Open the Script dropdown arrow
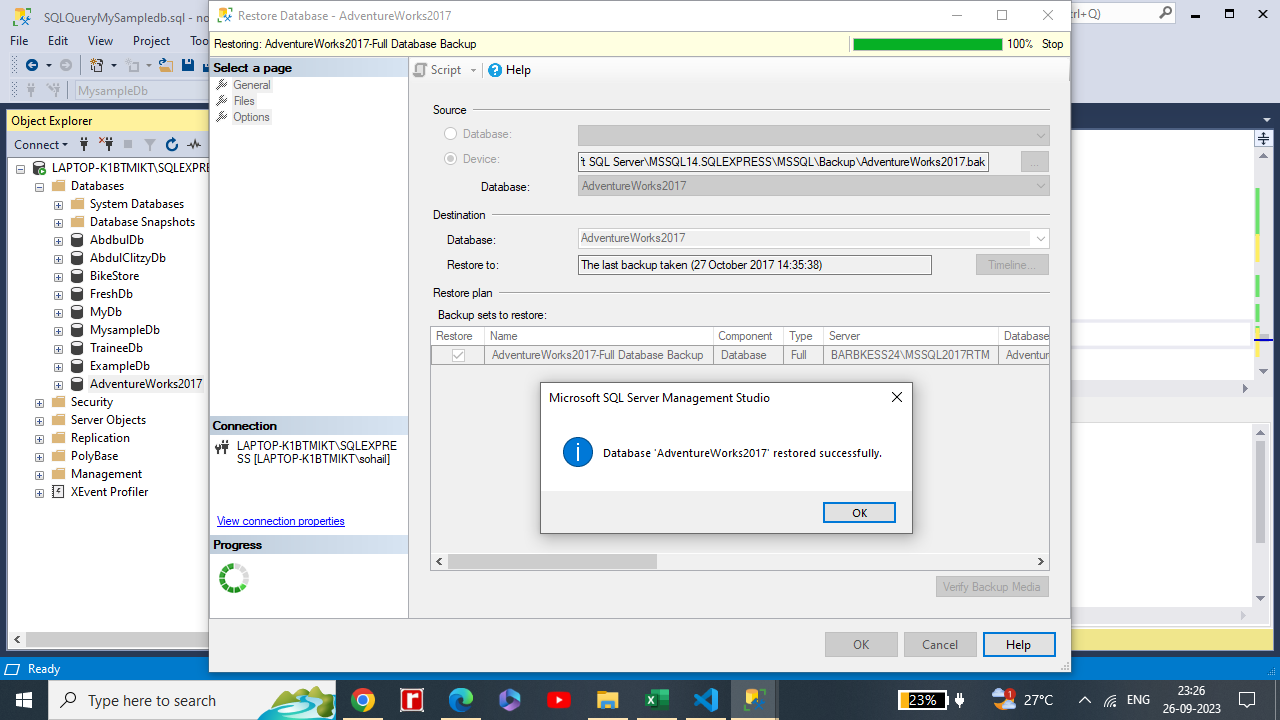The height and width of the screenshot is (720, 1280). pyautogui.click(x=474, y=70)
